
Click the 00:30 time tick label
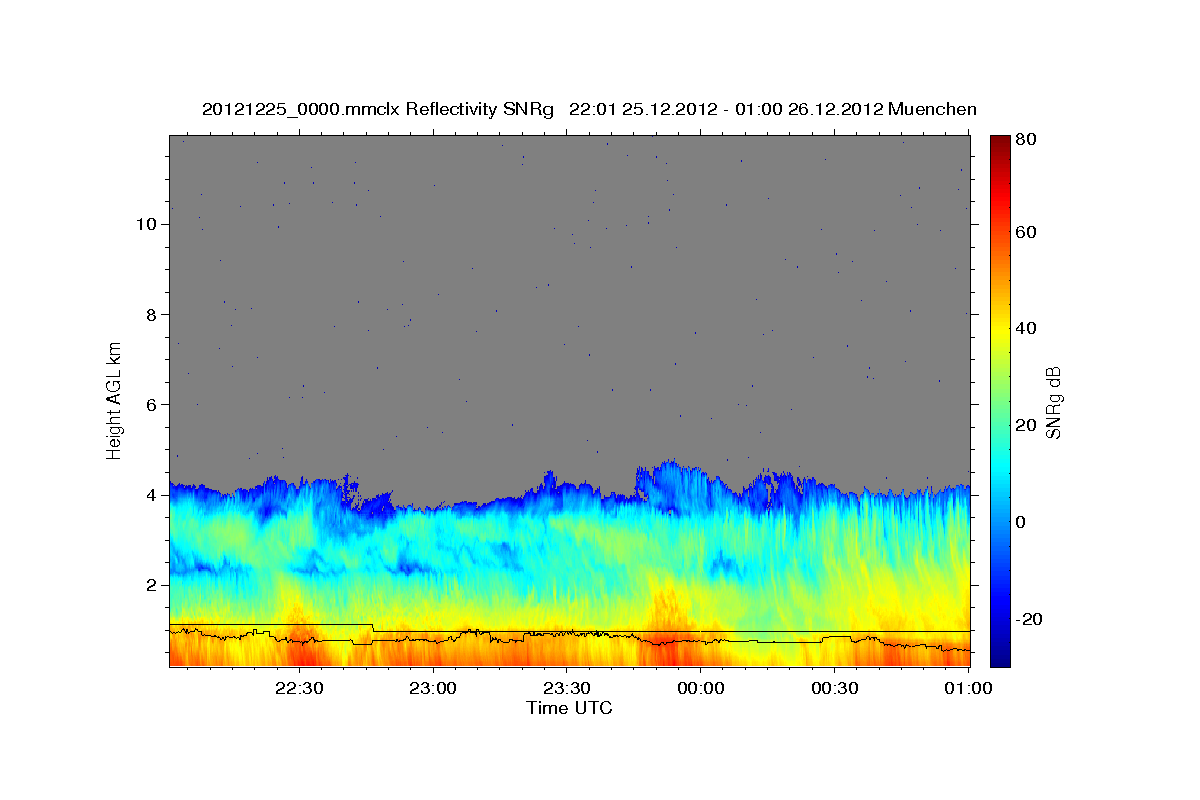834,689
